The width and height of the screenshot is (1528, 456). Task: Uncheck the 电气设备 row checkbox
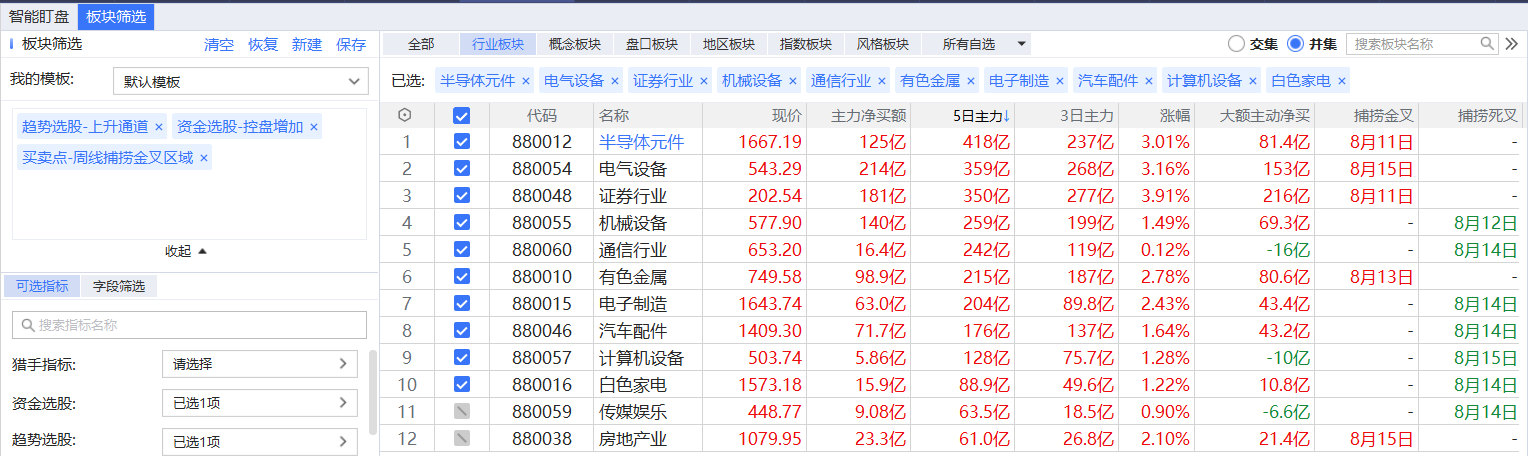point(461,169)
